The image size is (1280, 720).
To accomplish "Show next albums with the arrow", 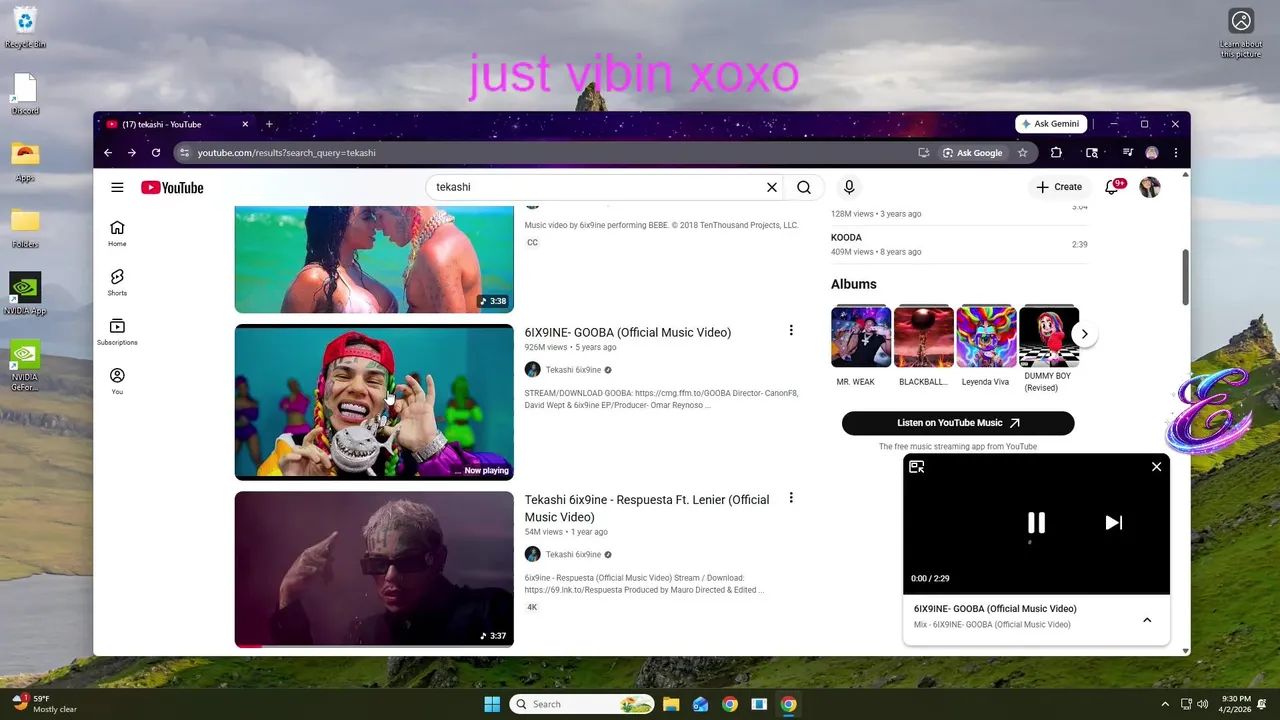I will [x=1084, y=335].
